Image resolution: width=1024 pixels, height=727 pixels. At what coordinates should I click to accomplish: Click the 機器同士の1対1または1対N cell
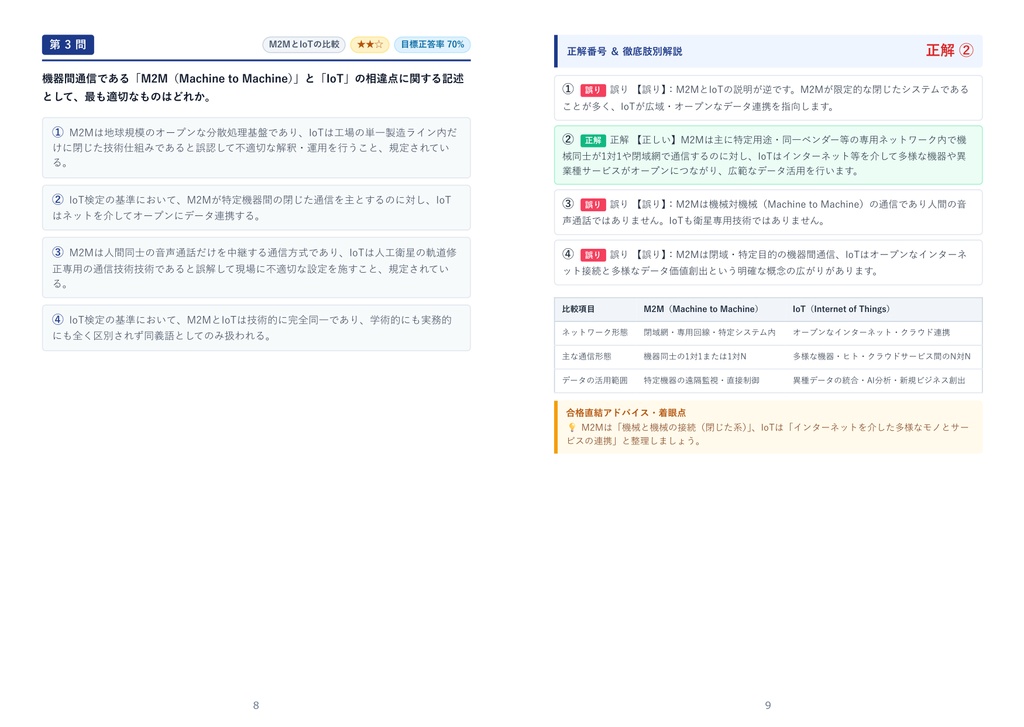click(x=695, y=357)
